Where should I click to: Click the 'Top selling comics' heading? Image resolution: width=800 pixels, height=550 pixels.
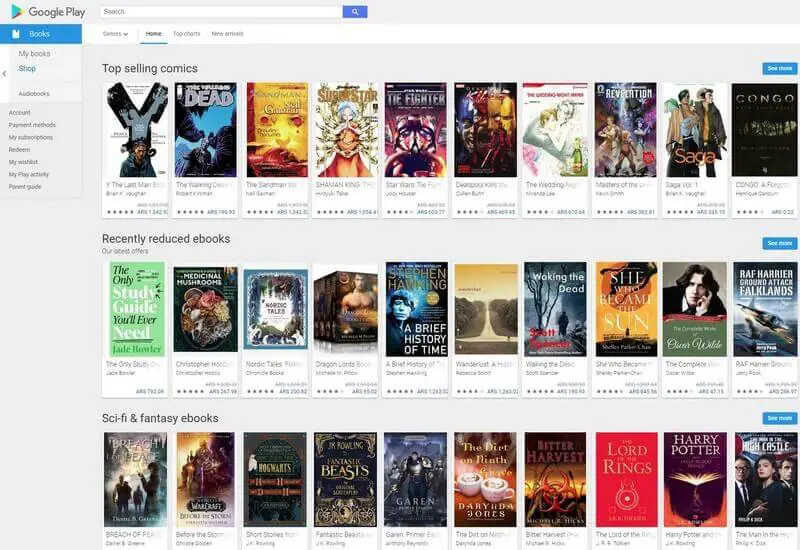[x=149, y=68]
